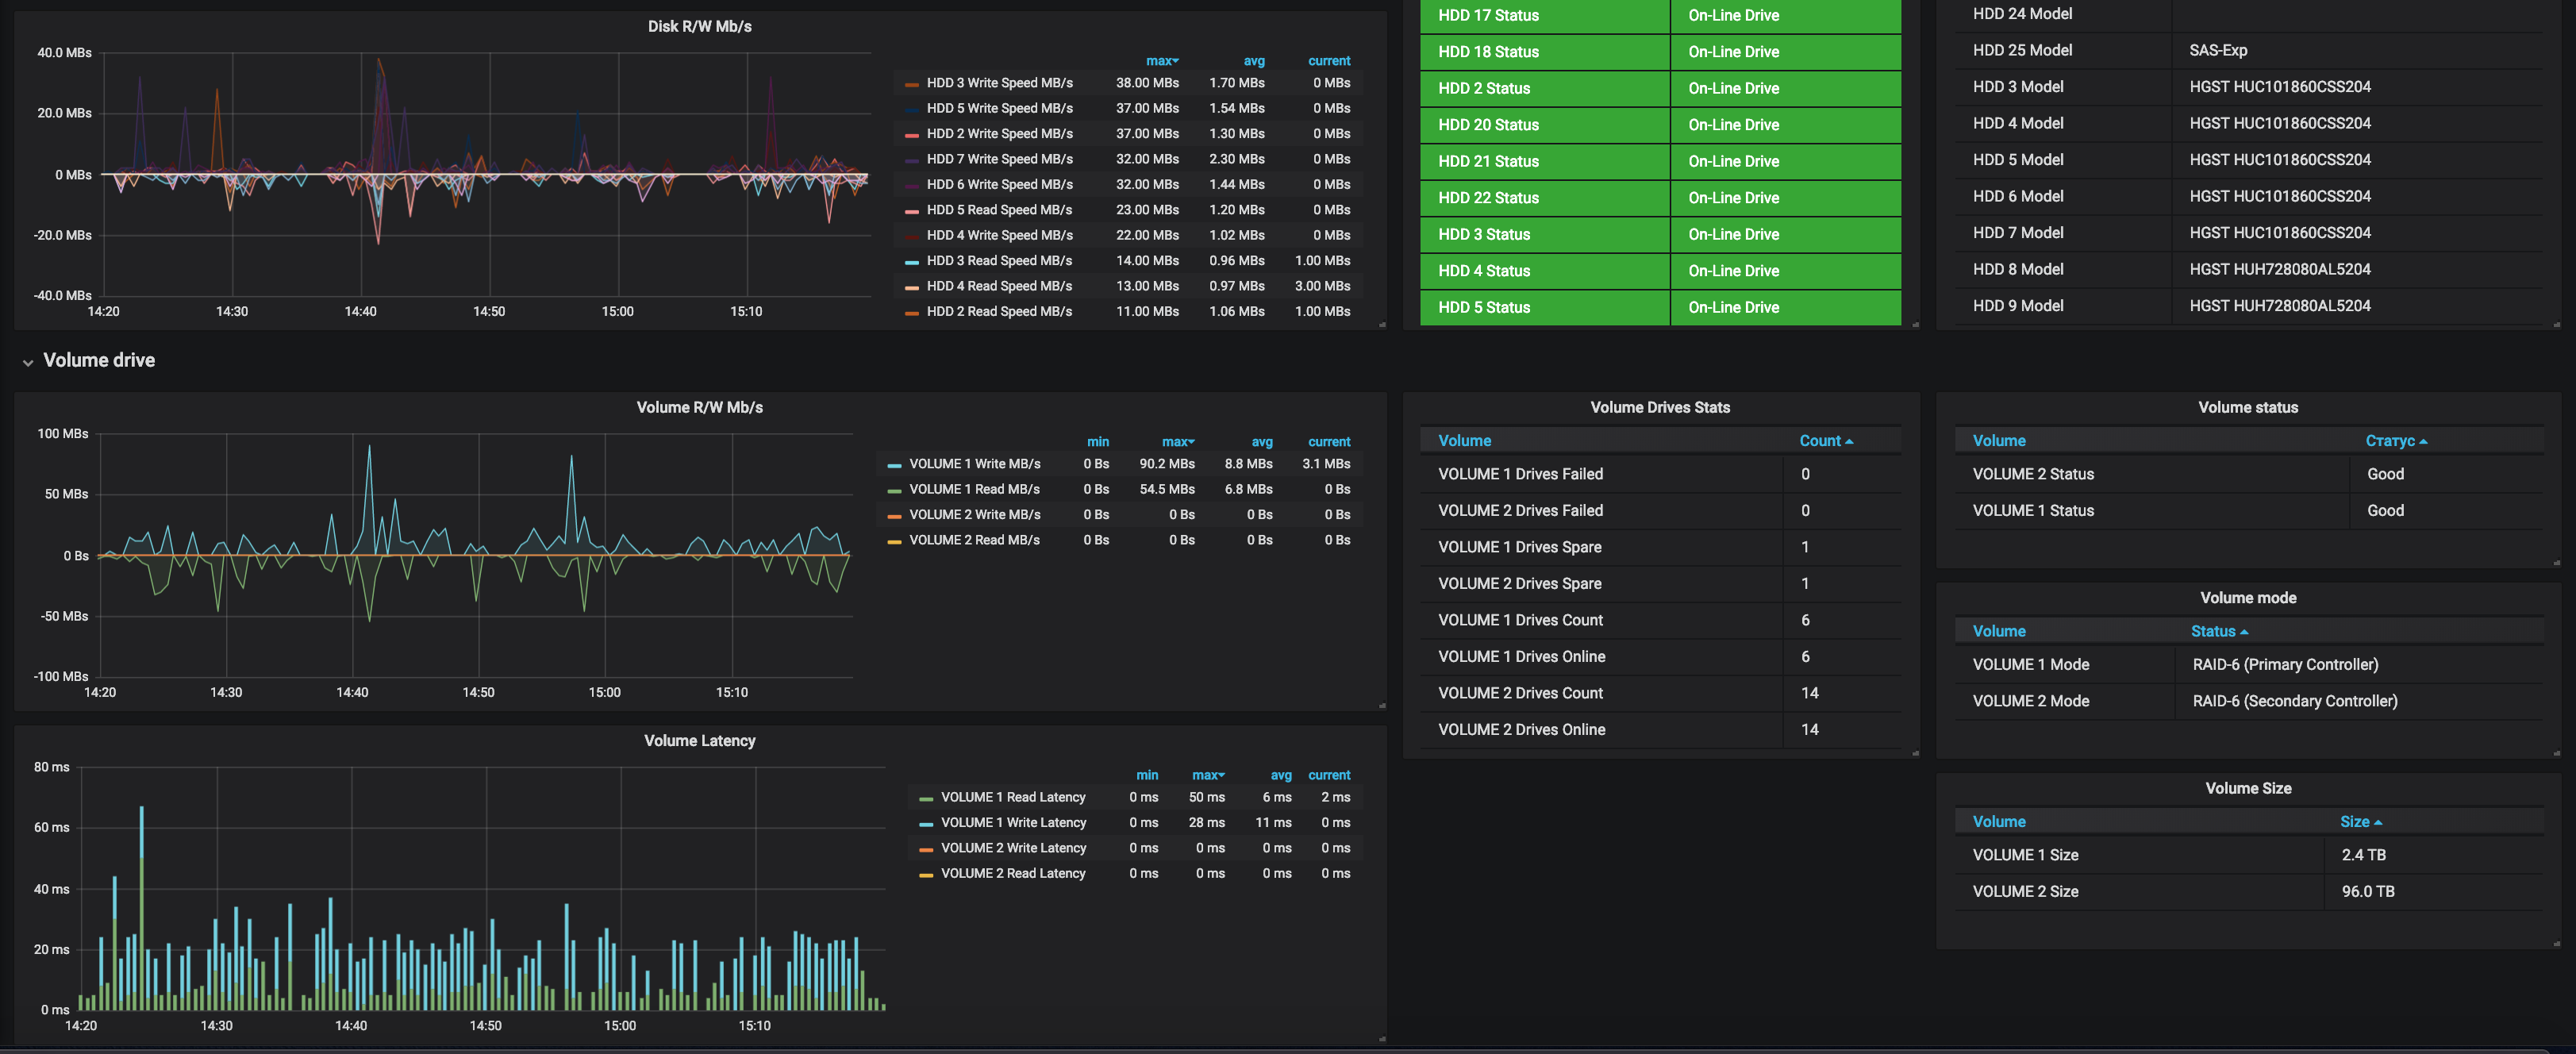Viewport: 2576px width, 1054px height.
Task: Toggle the HDD 7 Write Speed MB/s series
Action: click(999, 159)
